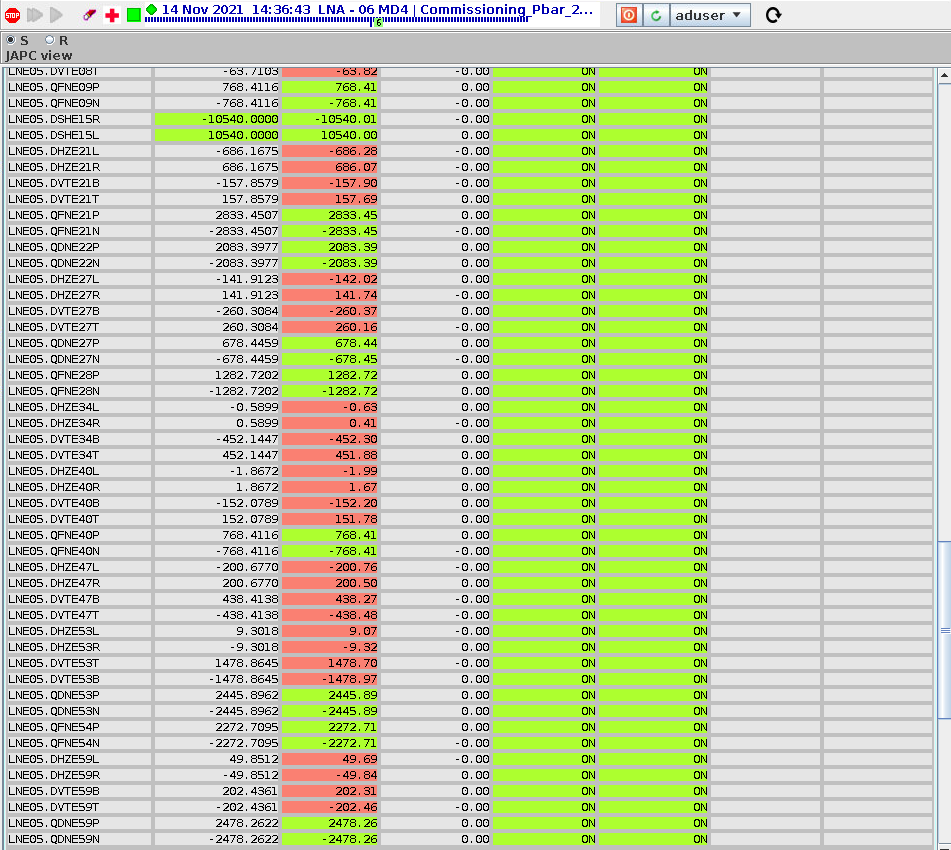
Task: Click the gray play arrow icon
Action: (x=56, y=15)
